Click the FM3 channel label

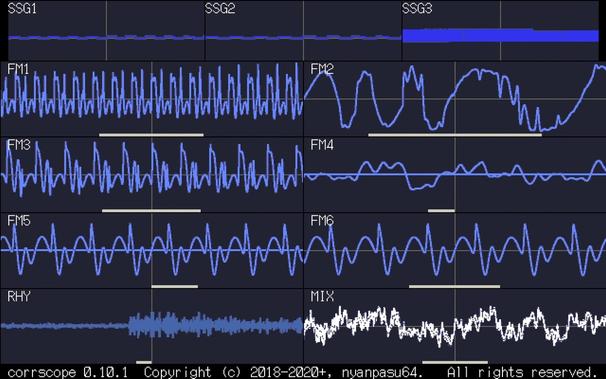tap(19, 145)
